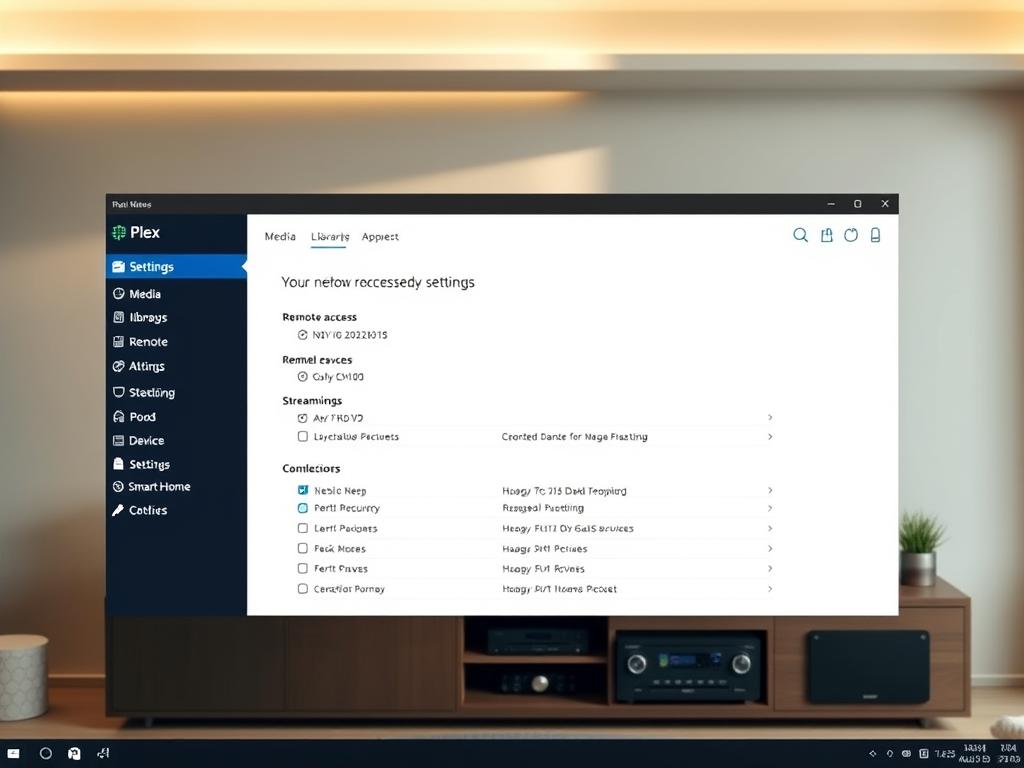This screenshot has height=768, width=1024.
Task: Click the 'Streamings' section label
Action: (x=312, y=401)
